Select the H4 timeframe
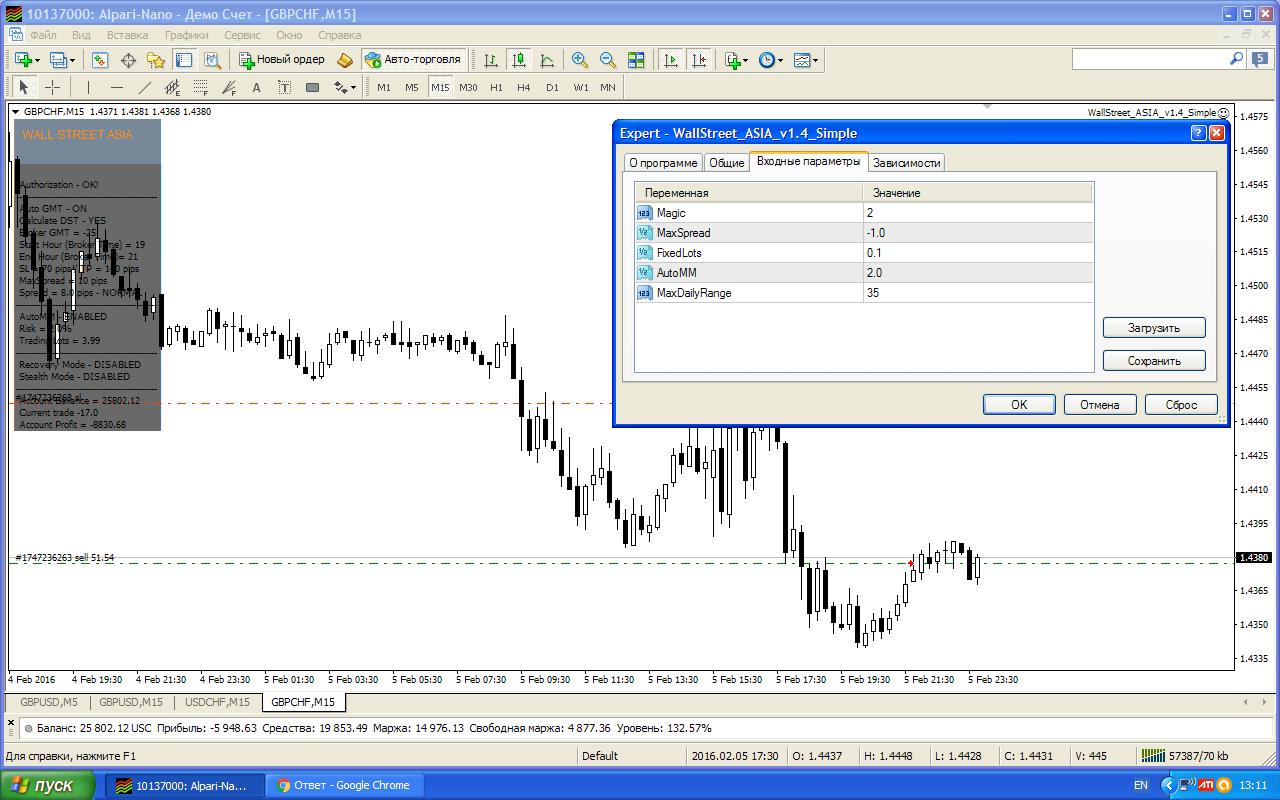The image size is (1280, 800). [x=524, y=87]
